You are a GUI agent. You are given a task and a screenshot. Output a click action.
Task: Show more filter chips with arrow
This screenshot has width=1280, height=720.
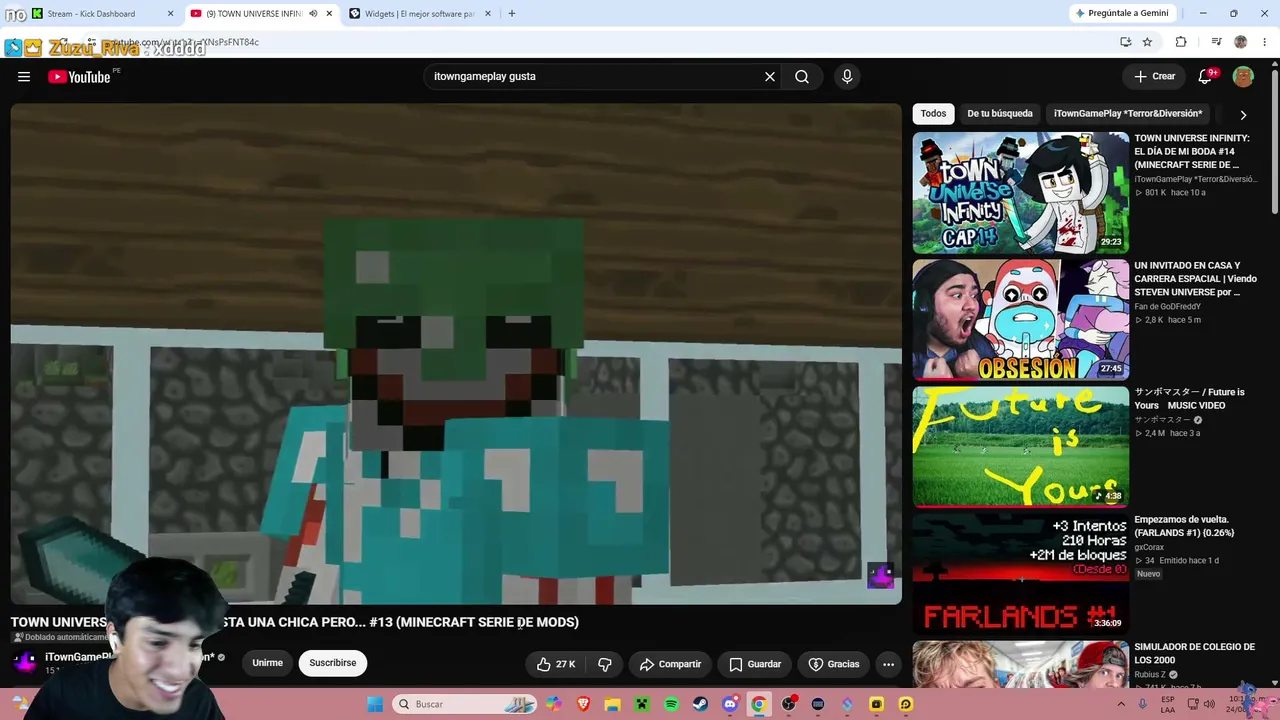point(1243,115)
